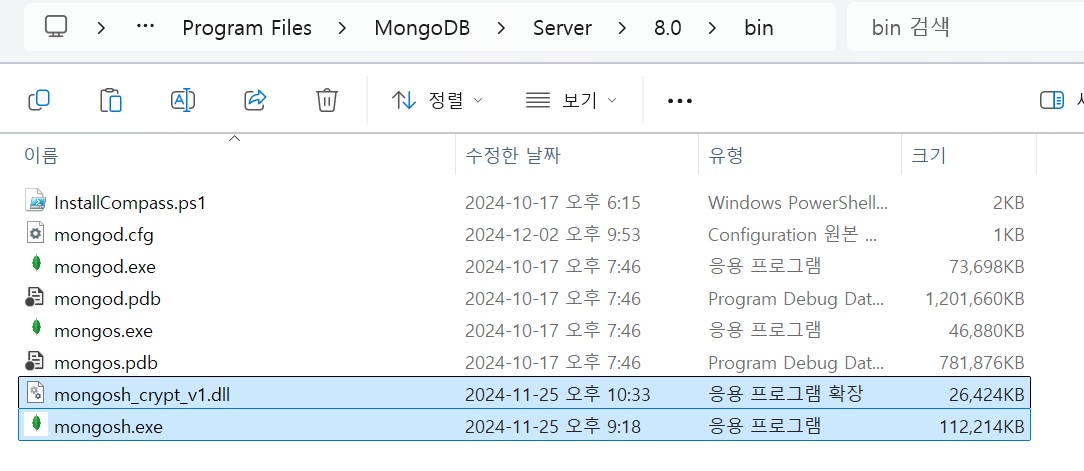Go to the 8.0 breadcrumb
The width and height of the screenshot is (1084, 471).
click(x=668, y=28)
